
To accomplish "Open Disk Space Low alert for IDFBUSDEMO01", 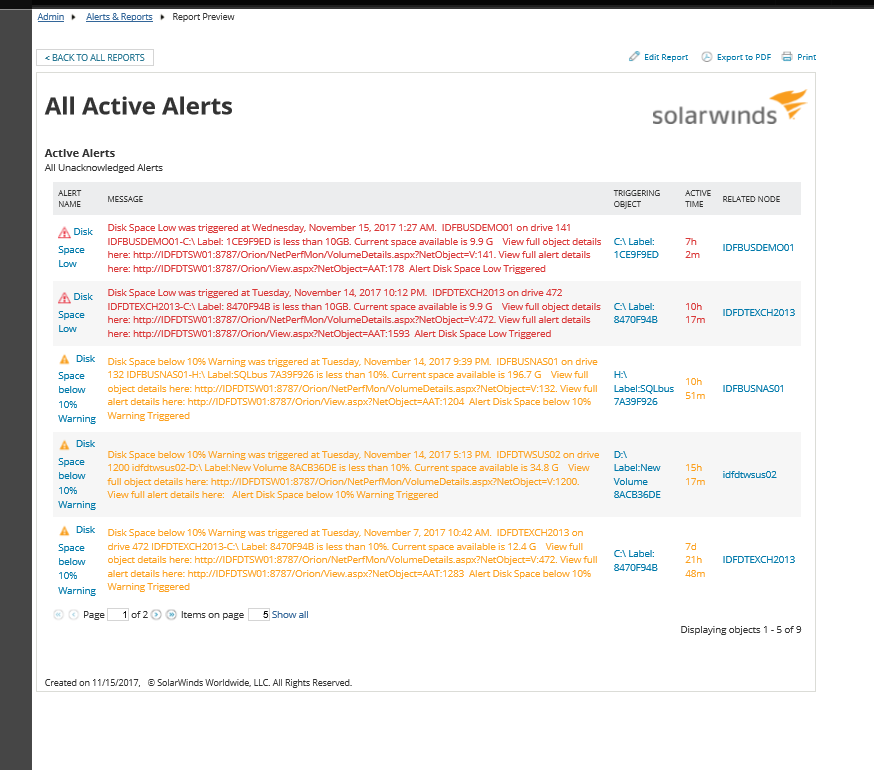I will (x=76, y=248).
